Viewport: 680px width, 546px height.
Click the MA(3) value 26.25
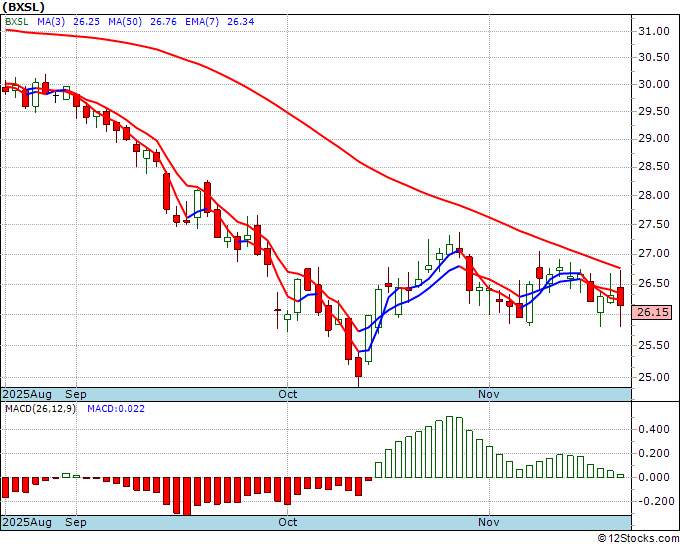(86, 22)
